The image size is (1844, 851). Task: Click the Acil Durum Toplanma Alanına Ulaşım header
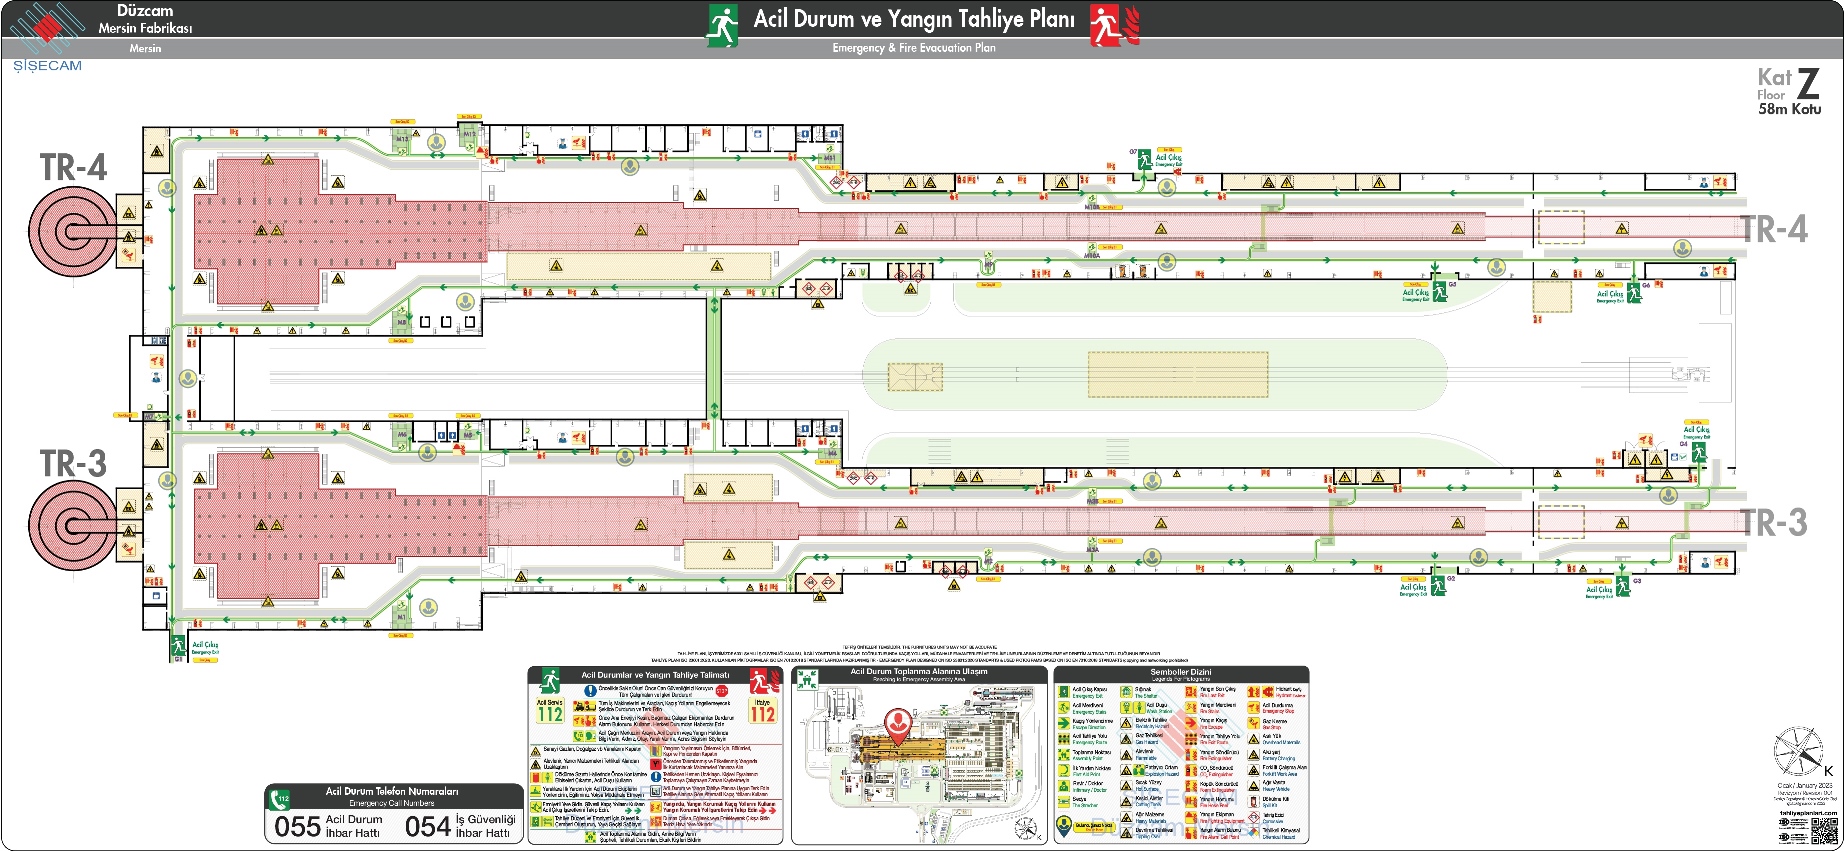[918, 672]
